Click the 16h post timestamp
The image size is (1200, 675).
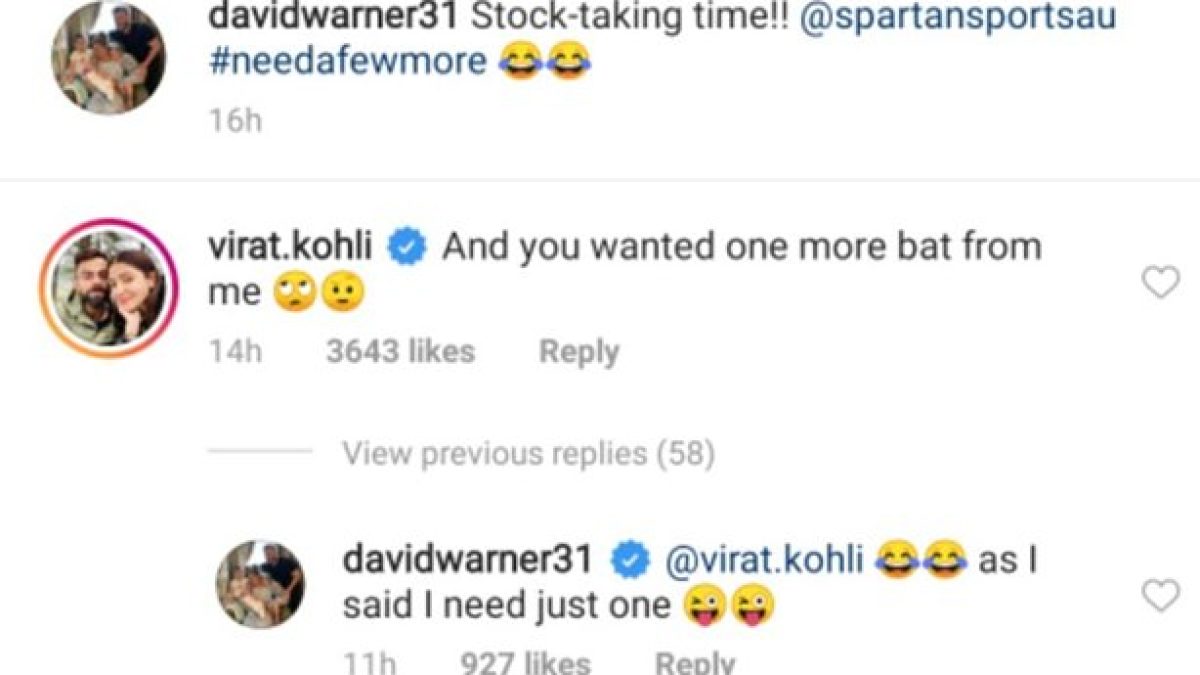pos(234,121)
